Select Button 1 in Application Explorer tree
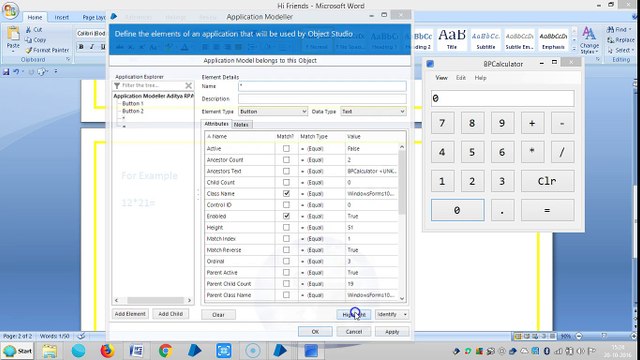 pyautogui.click(x=133, y=104)
